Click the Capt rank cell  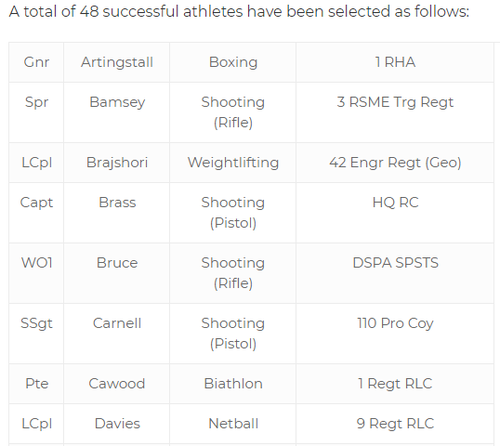[36, 213]
